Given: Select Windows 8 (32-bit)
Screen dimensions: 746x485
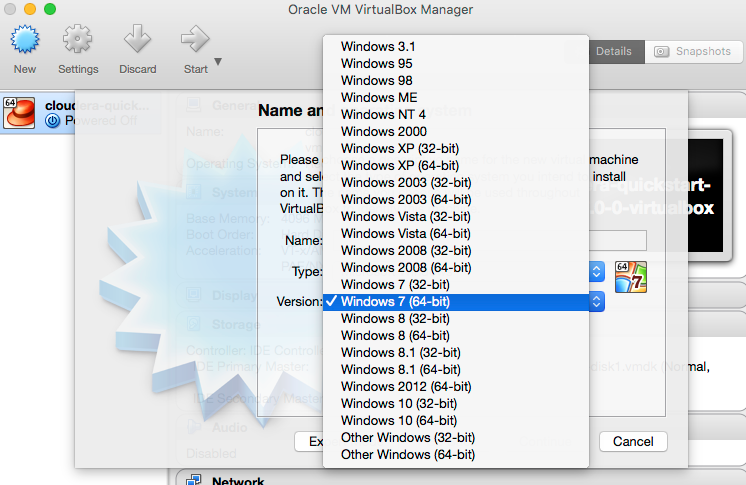Looking at the screenshot, I should [456, 318].
